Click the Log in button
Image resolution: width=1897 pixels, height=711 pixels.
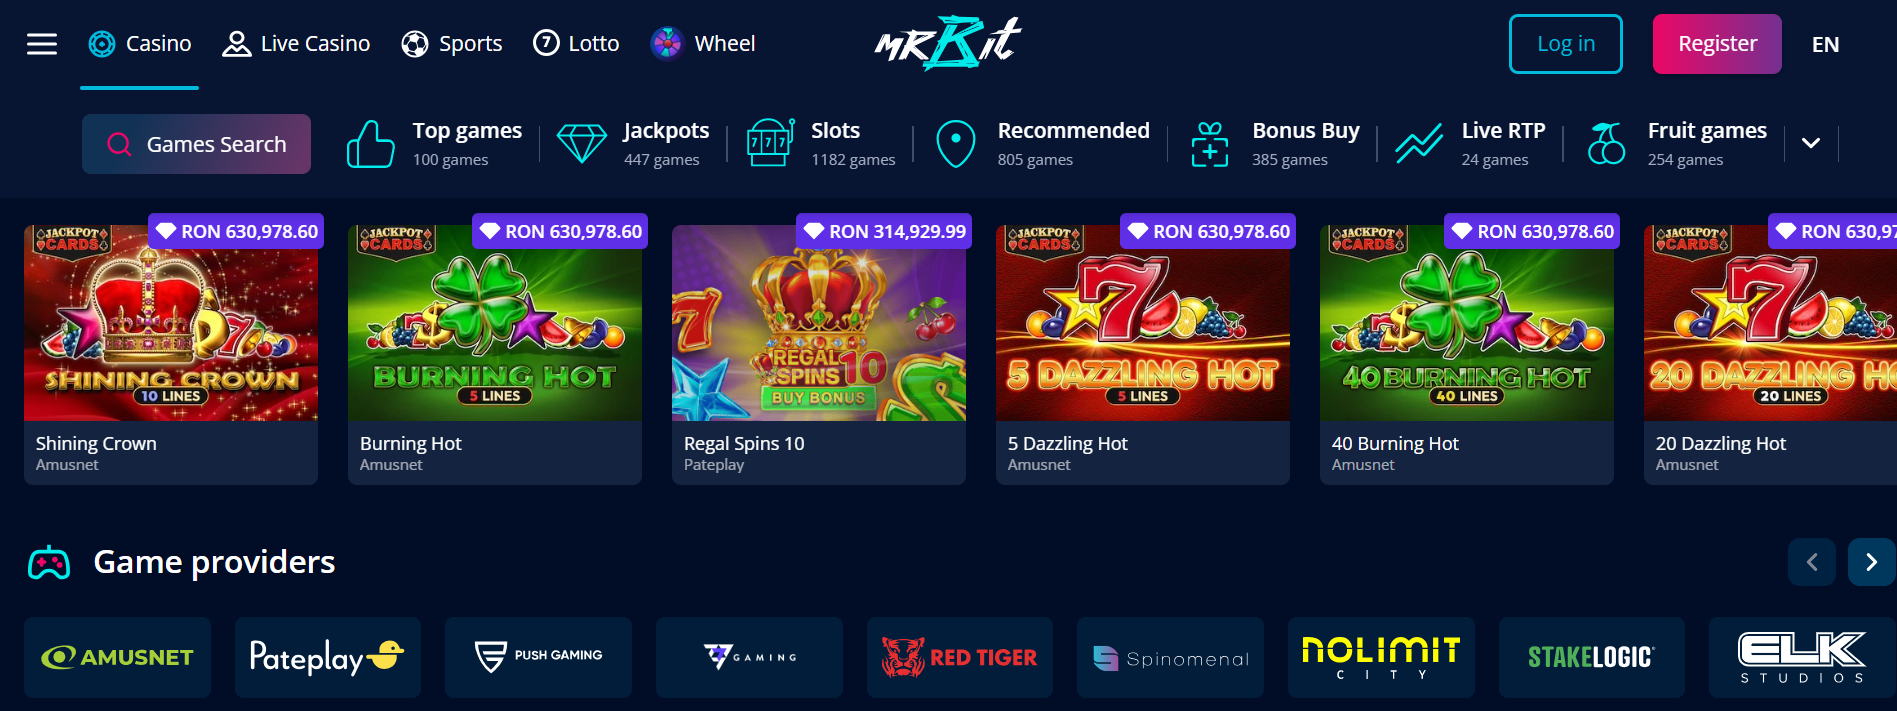1566,44
